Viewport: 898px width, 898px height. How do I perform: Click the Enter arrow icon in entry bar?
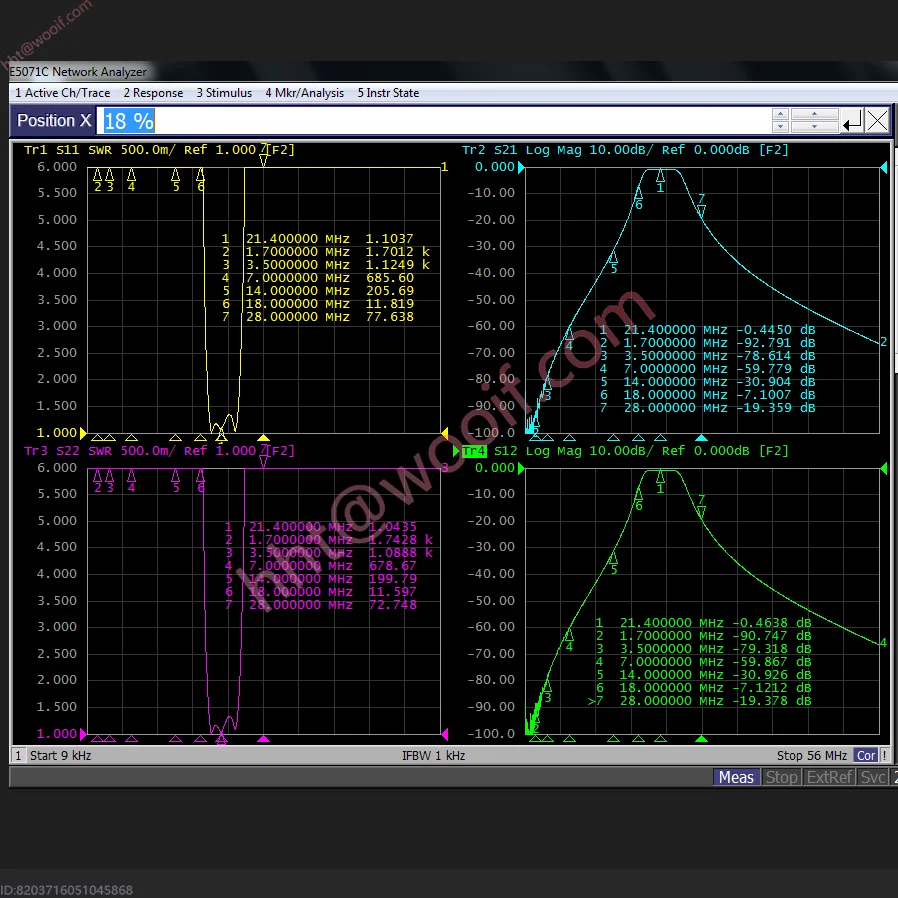click(852, 121)
